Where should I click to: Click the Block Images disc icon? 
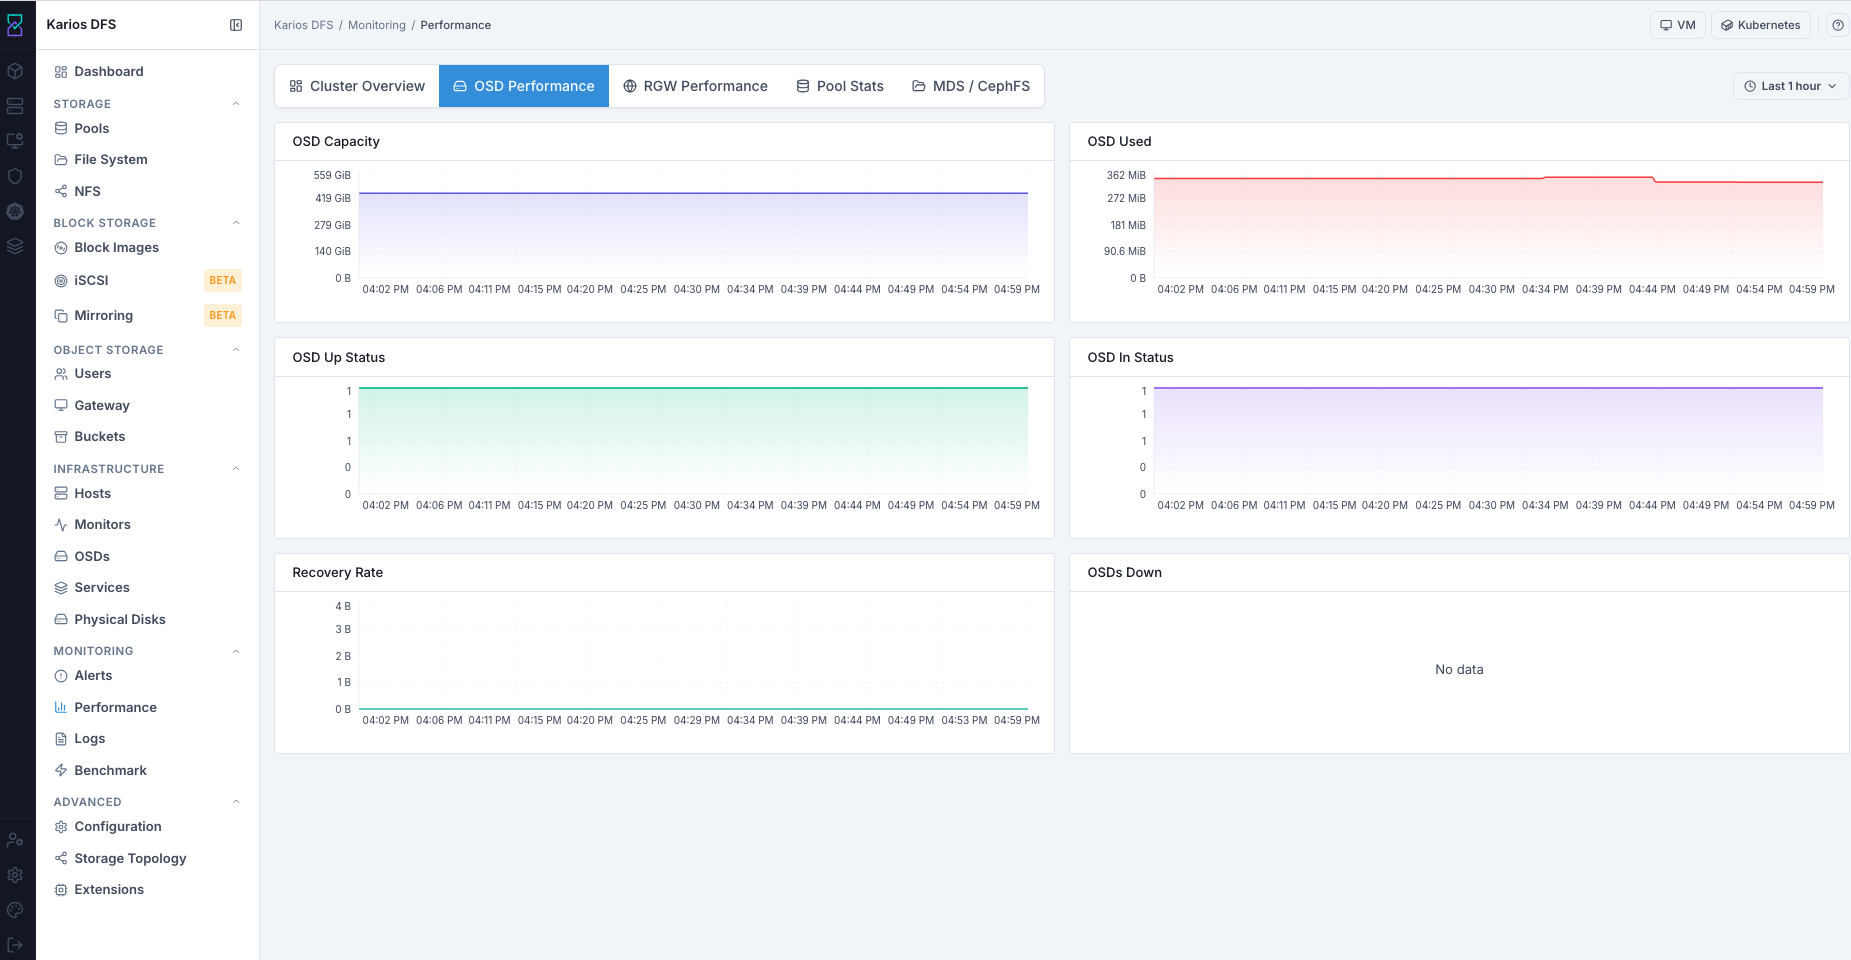tap(61, 248)
